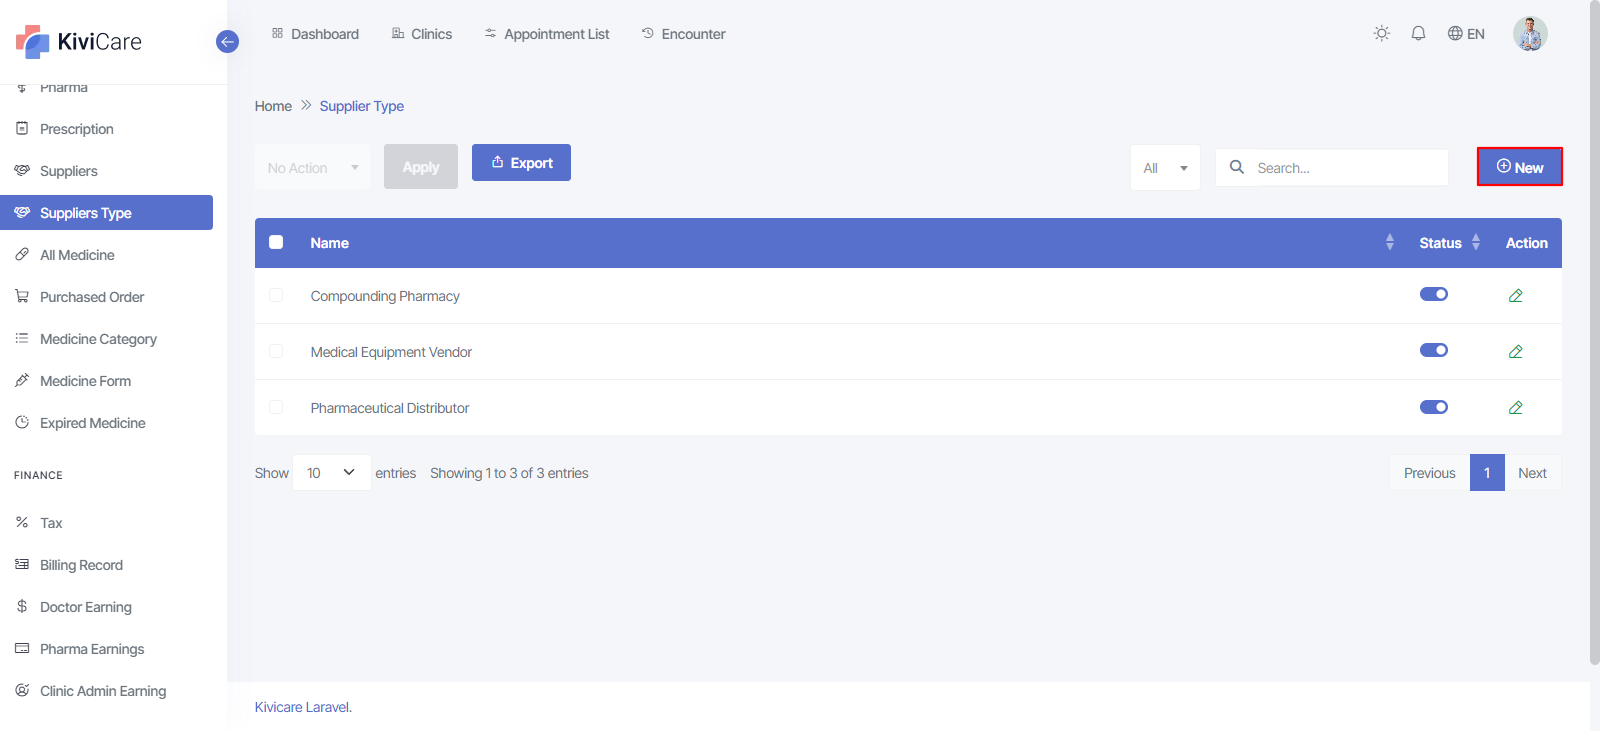Change the entries per page dropdown
The image size is (1600, 731).
point(331,473)
